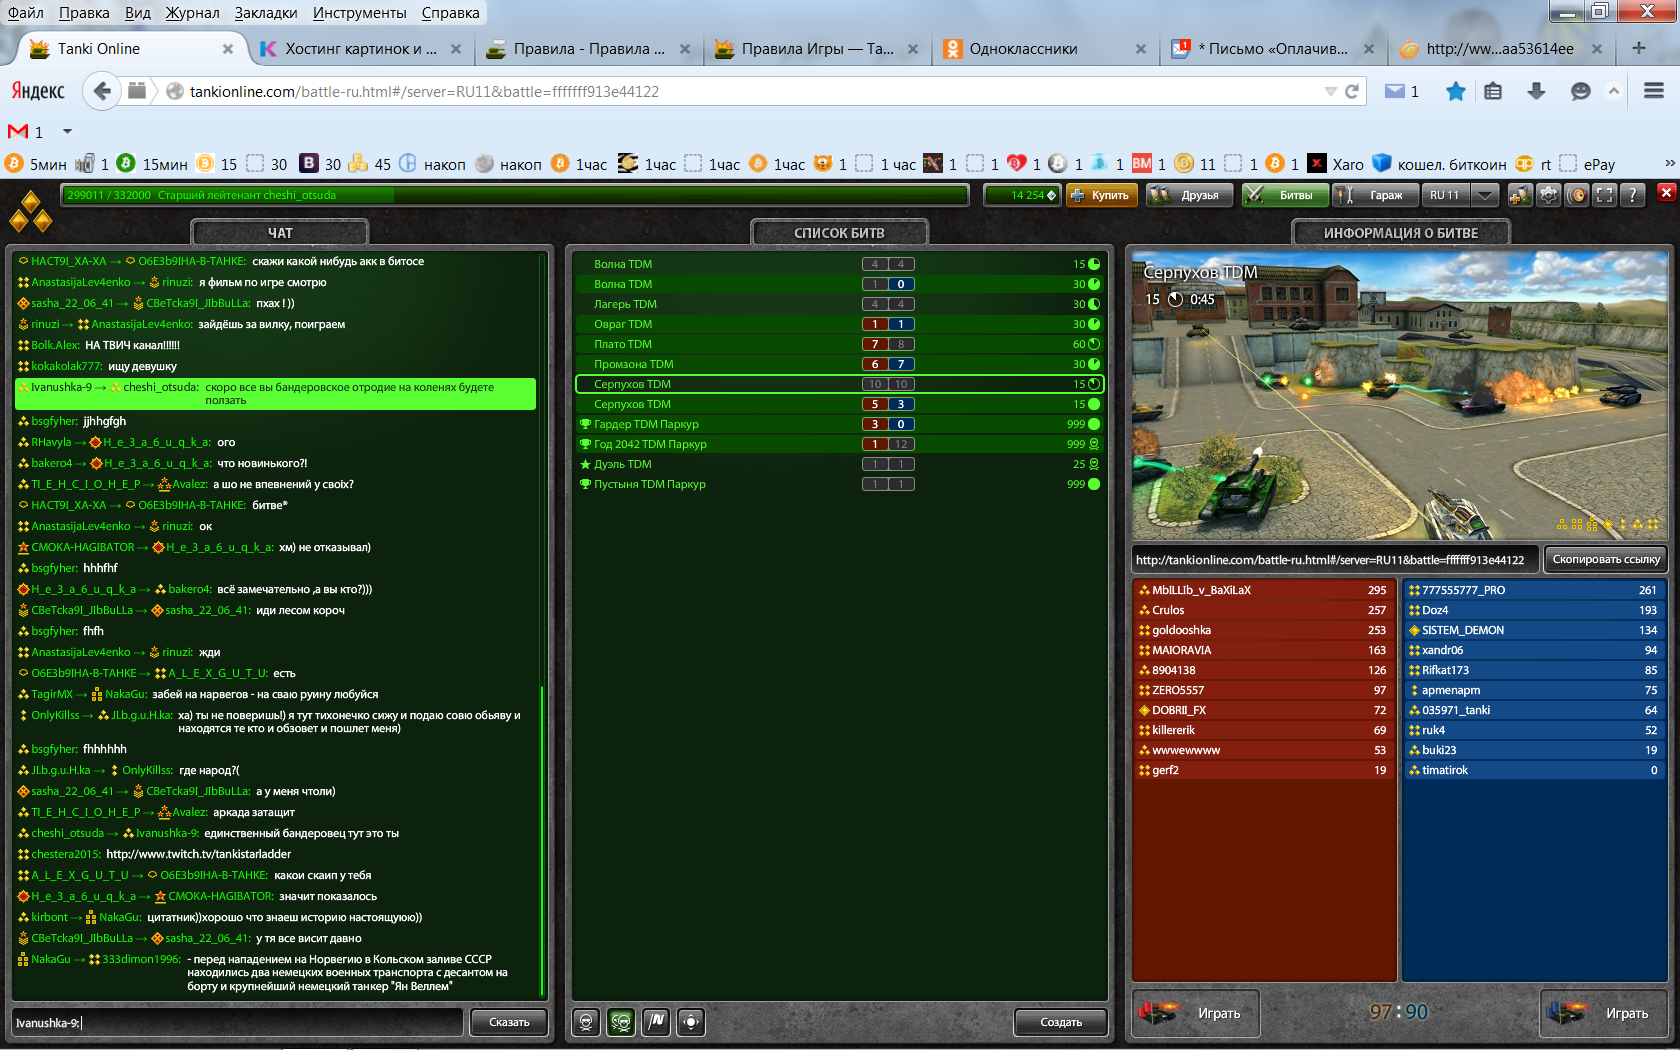The height and width of the screenshot is (1050, 1680).
Task: Select the Дуэль TDM battle
Action: pos(840,464)
